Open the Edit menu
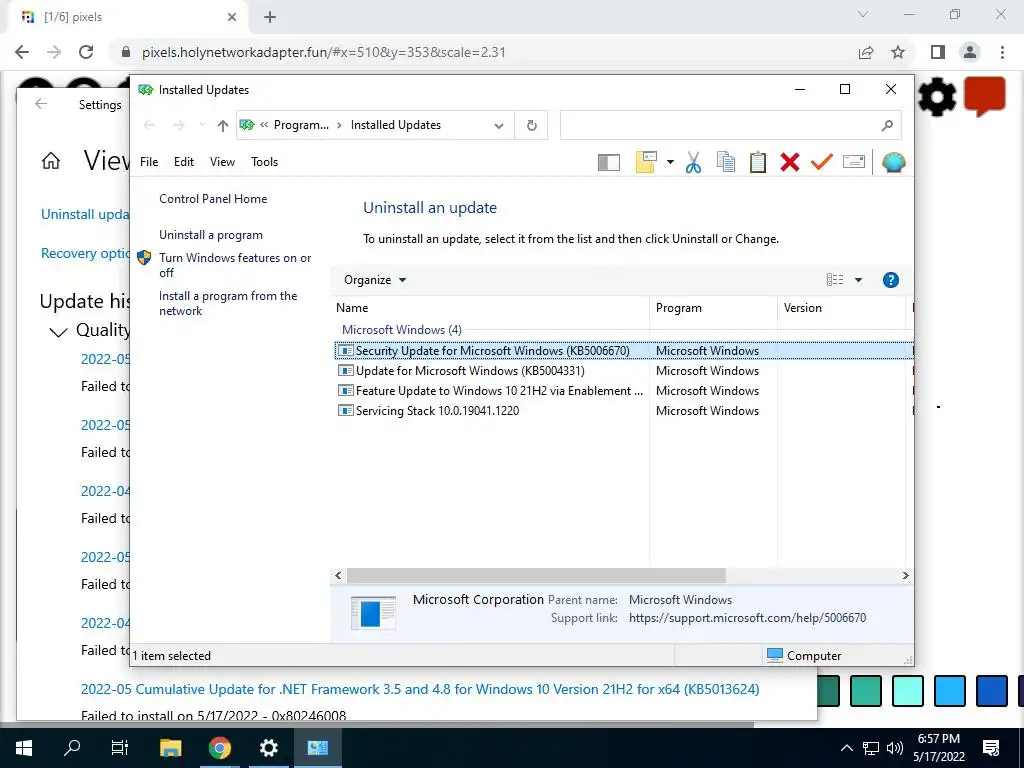 [x=184, y=162]
